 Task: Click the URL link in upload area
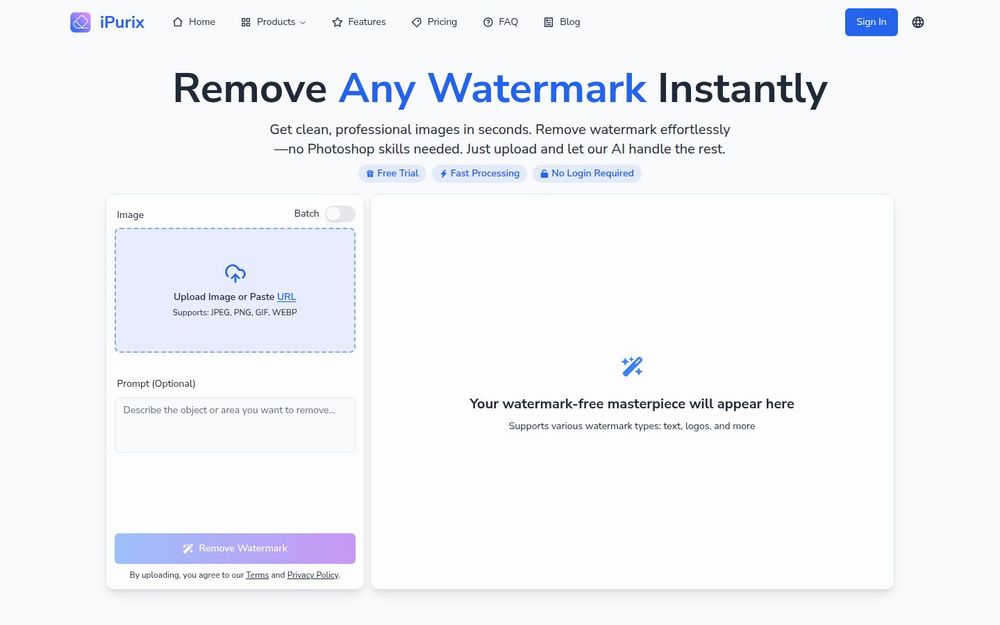pos(286,297)
